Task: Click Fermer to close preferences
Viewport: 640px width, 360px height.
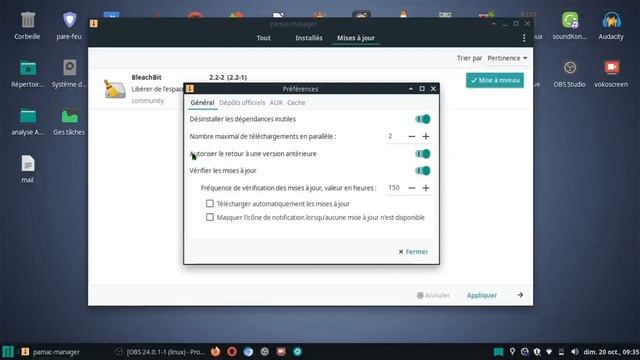Action: (x=413, y=251)
